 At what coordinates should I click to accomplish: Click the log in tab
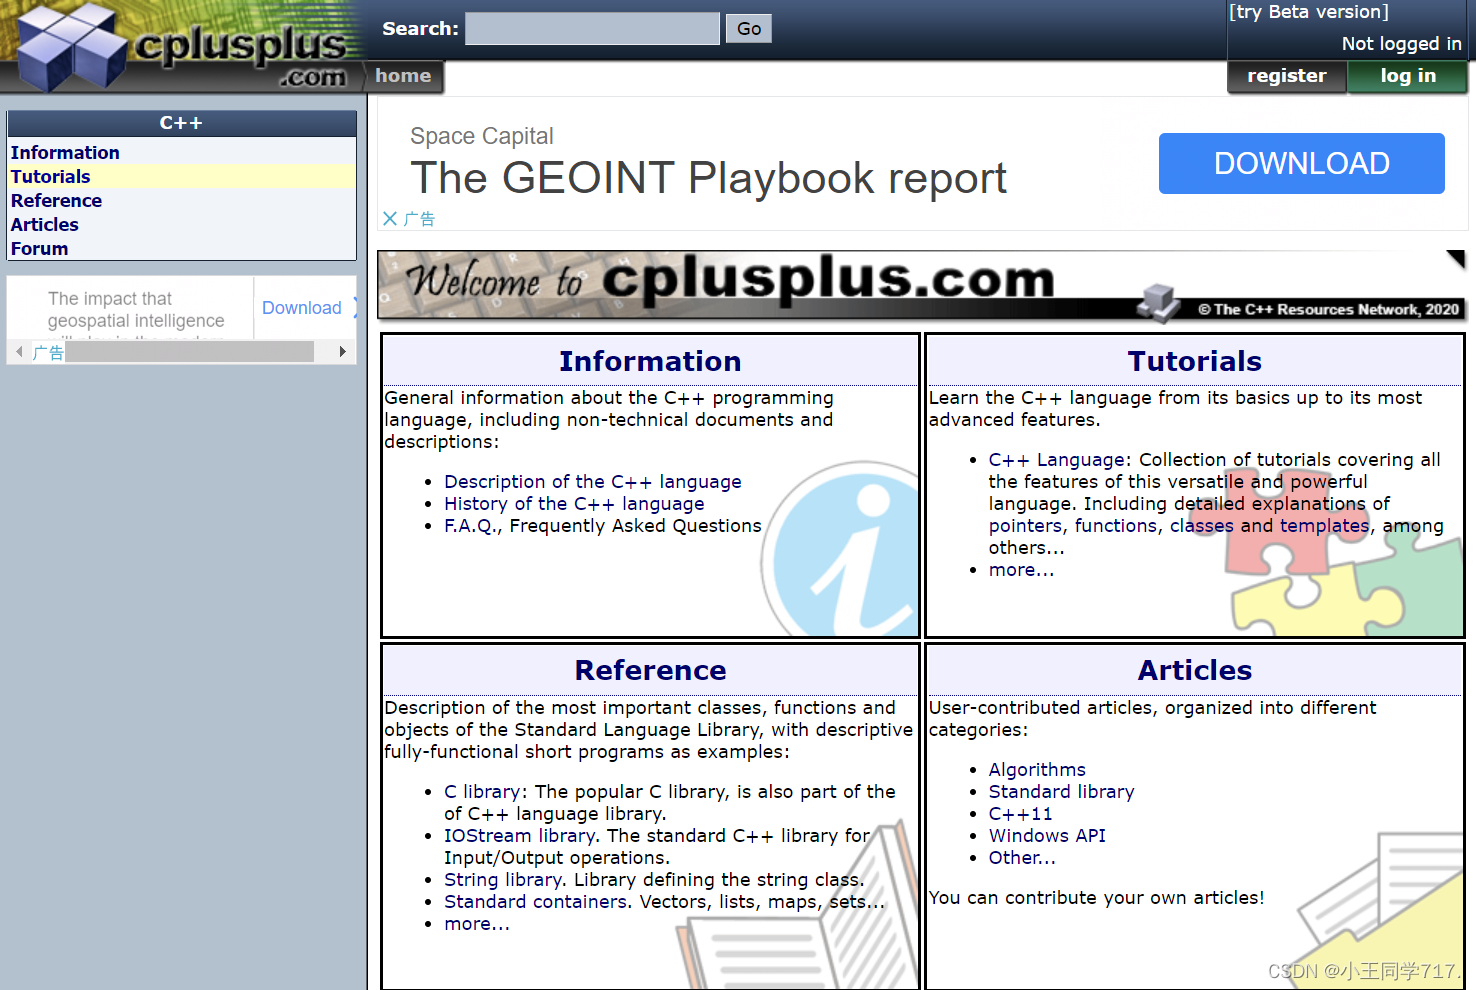[1408, 76]
